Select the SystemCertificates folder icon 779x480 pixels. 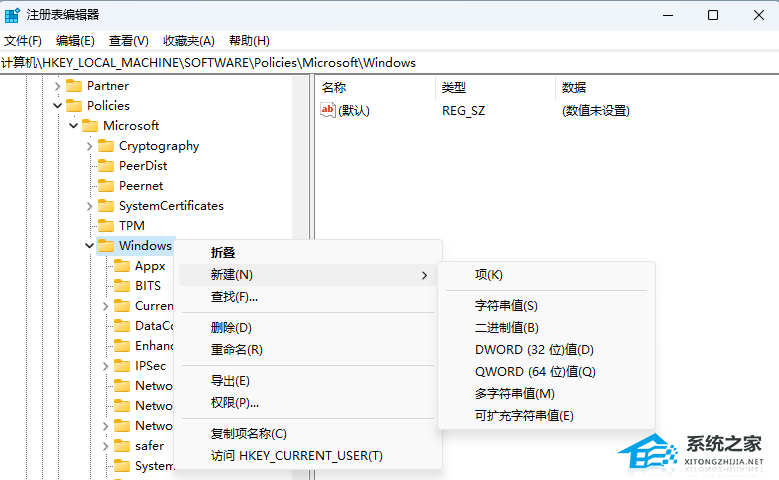106,206
